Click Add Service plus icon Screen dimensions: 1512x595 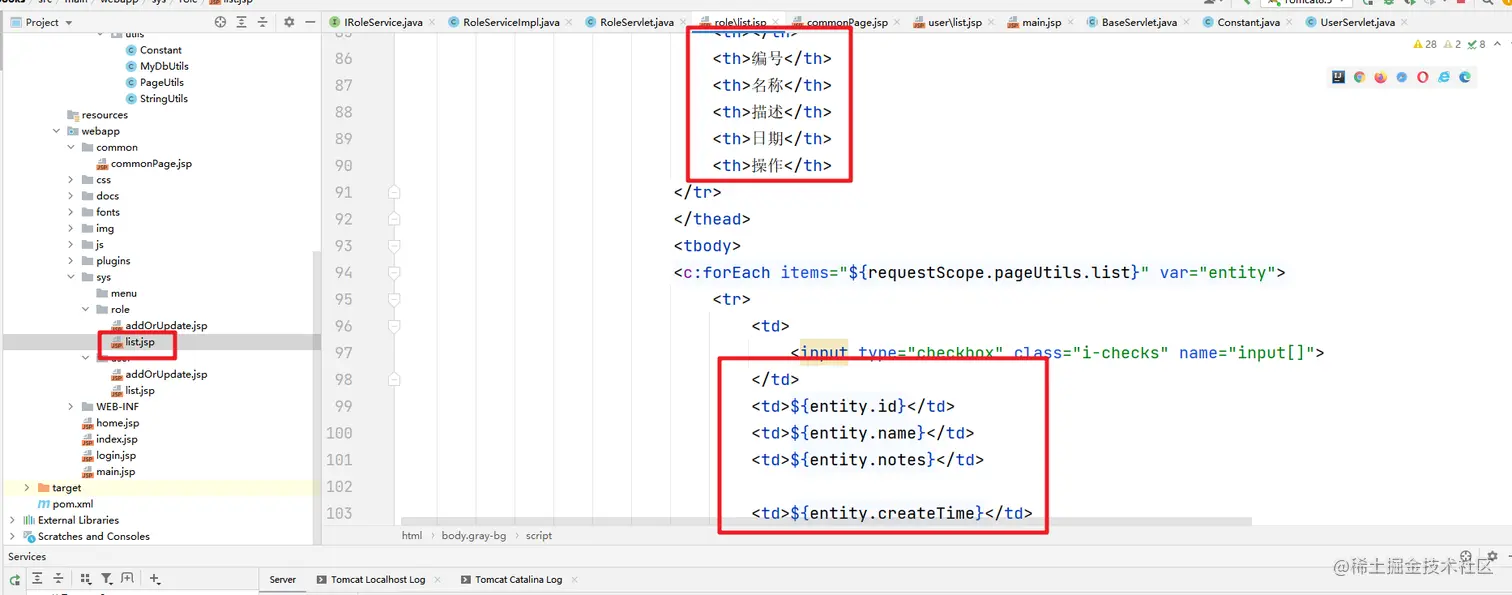click(155, 579)
